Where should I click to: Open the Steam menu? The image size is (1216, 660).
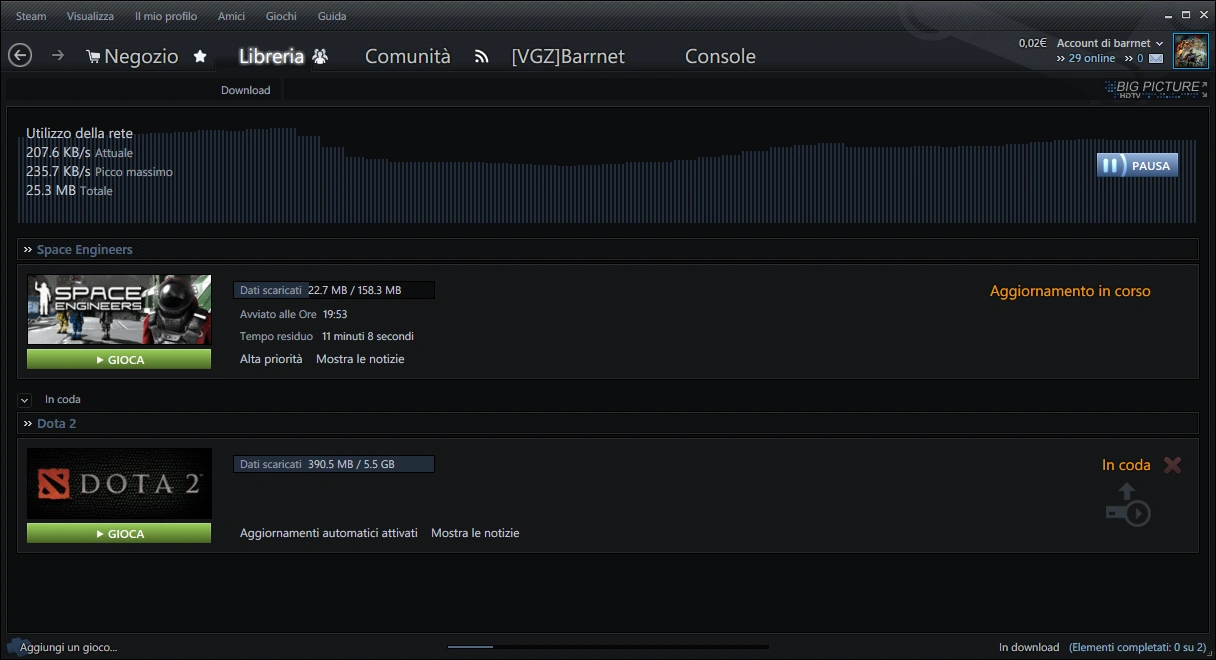(31, 16)
